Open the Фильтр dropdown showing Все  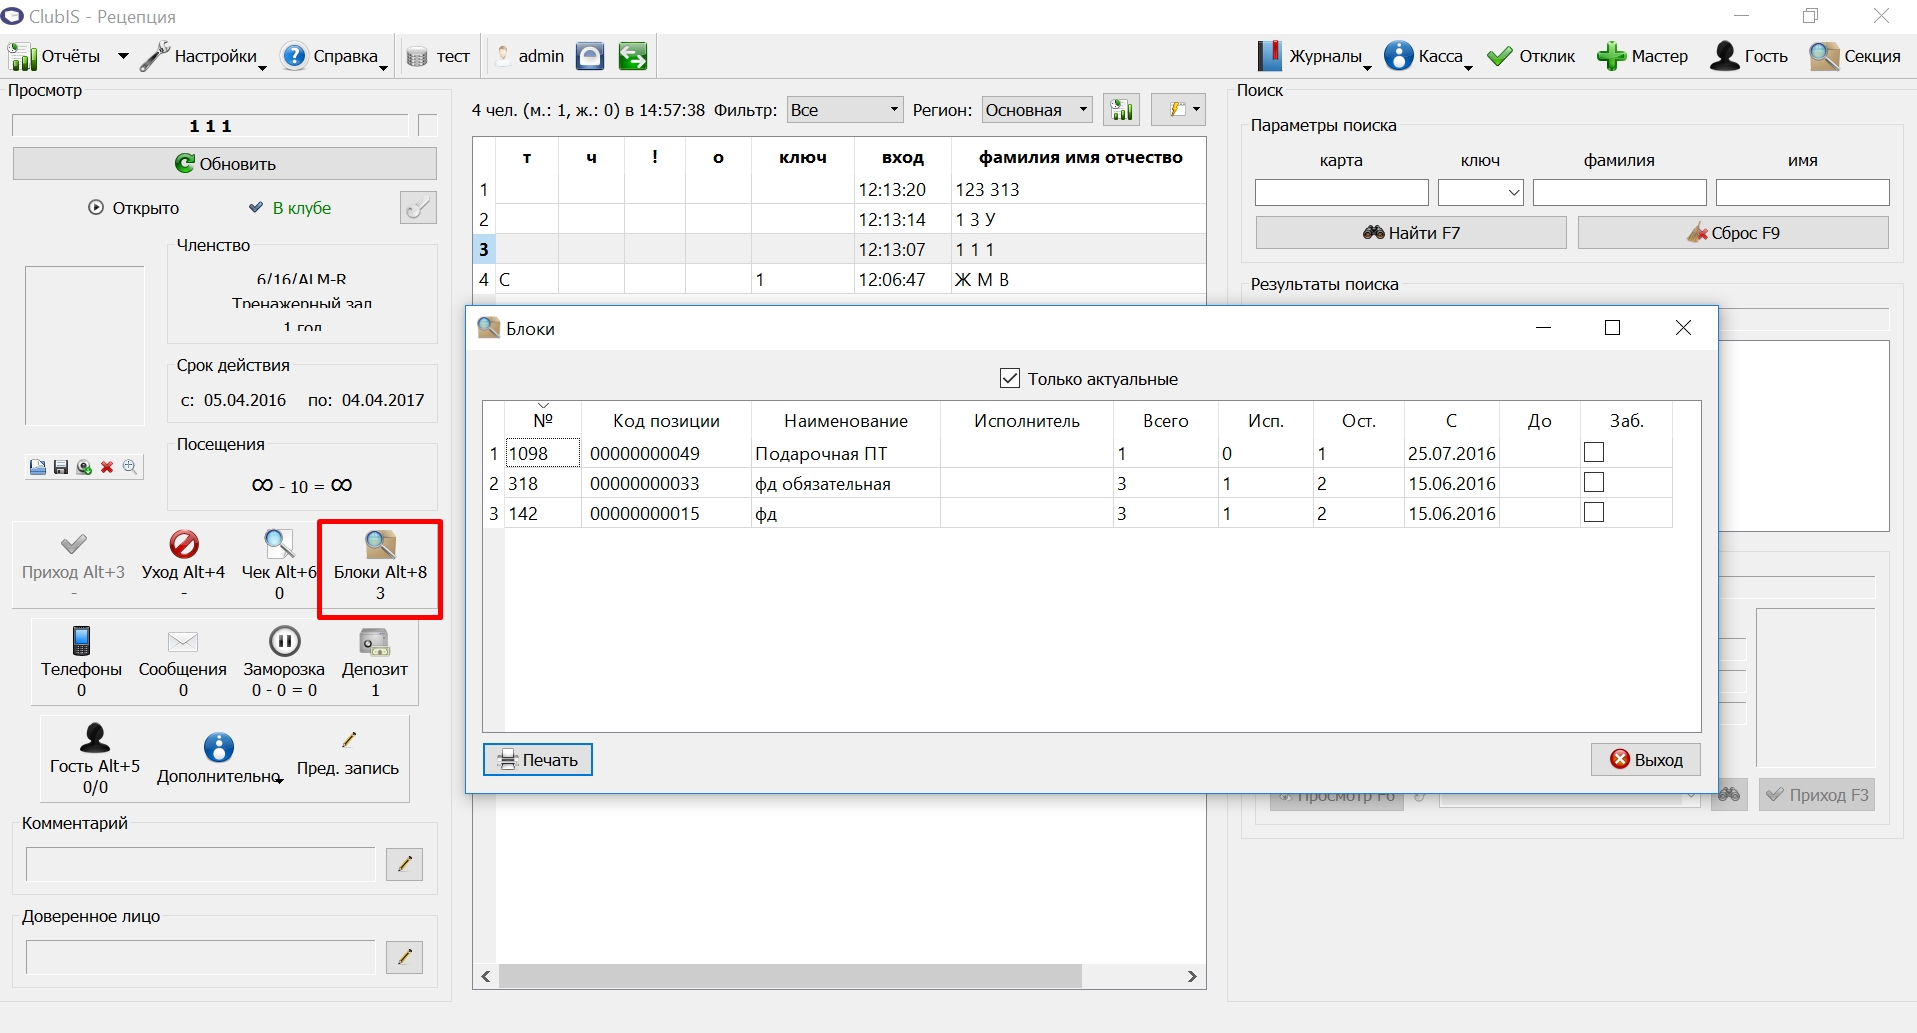click(x=845, y=110)
